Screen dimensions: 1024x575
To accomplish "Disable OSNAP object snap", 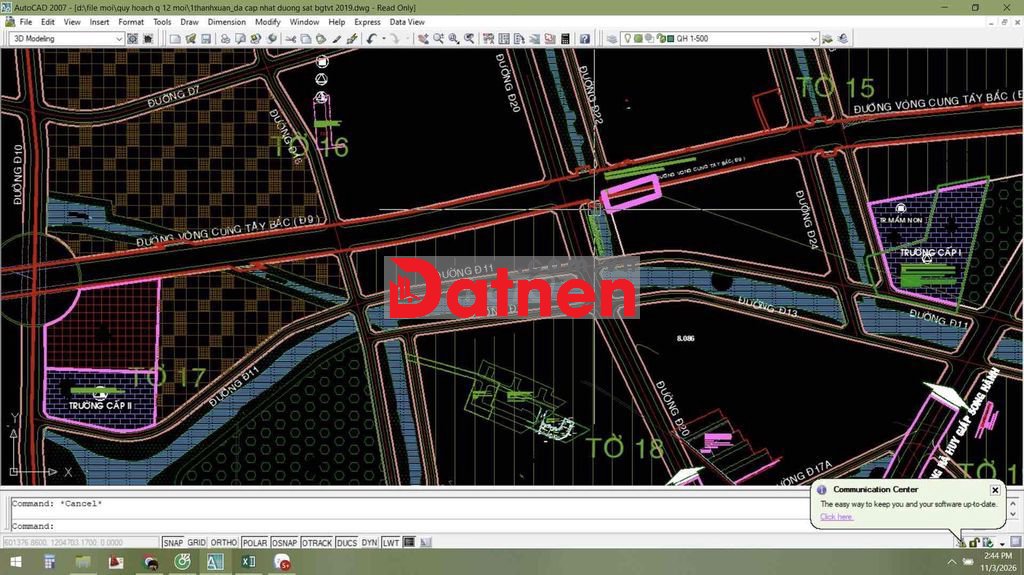I will [284, 543].
